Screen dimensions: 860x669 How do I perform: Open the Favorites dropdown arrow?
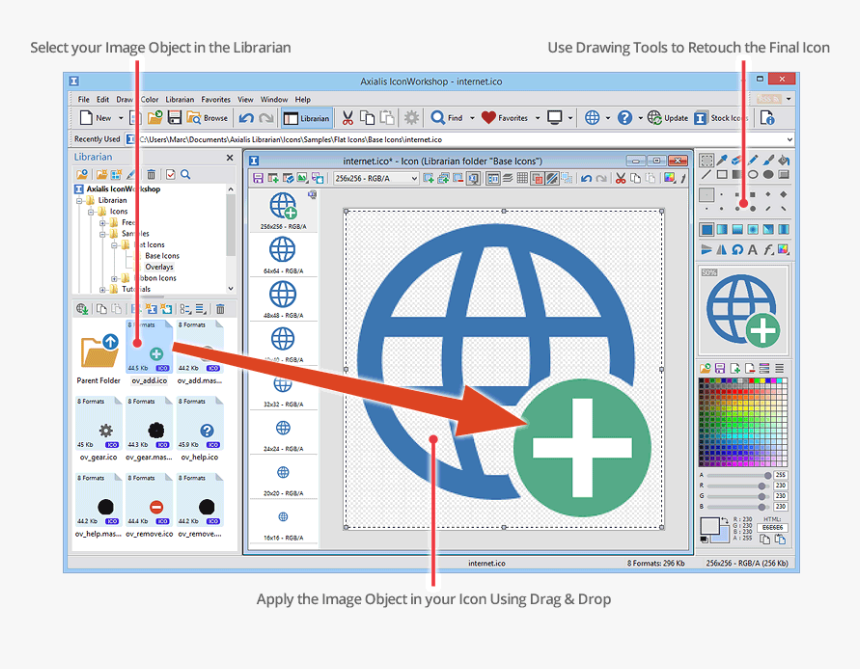click(538, 118)
